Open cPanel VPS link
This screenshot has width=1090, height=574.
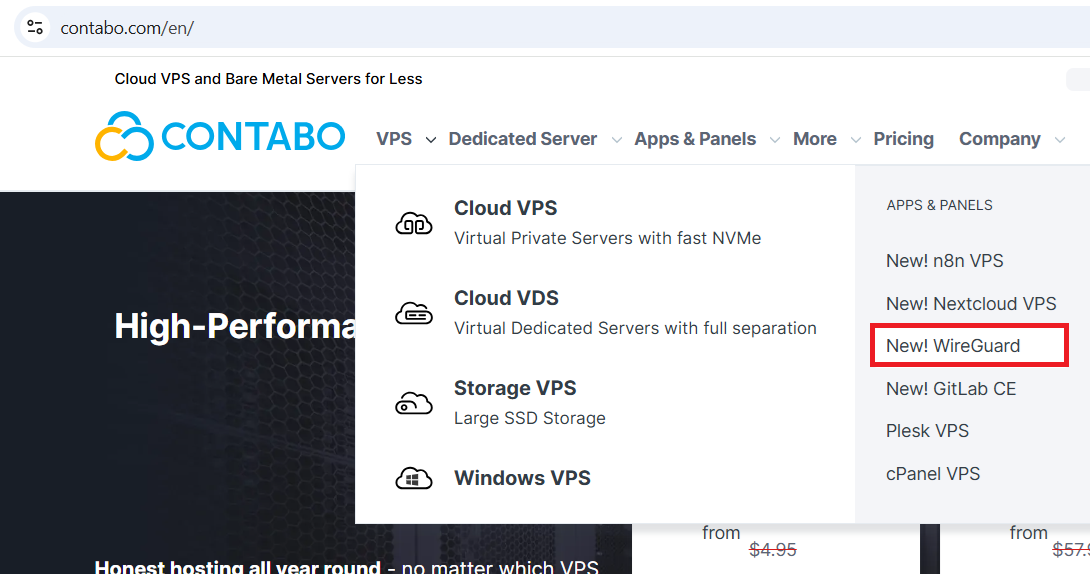pos(933,474)
